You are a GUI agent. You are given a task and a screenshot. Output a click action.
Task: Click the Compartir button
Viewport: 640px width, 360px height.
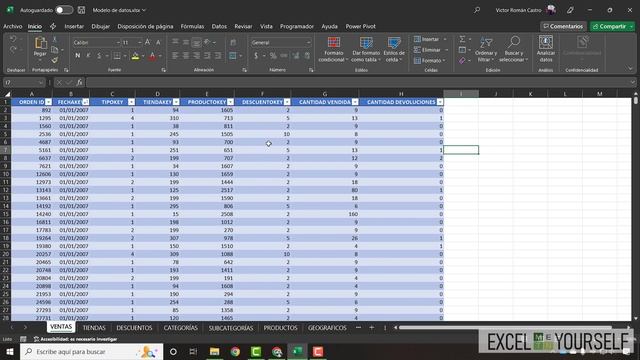[x=612, y=26]
